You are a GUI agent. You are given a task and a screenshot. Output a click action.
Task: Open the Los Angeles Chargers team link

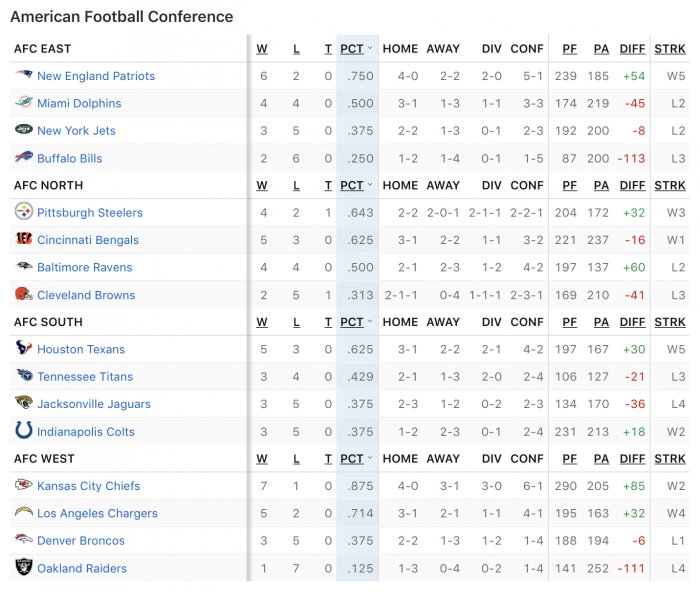(x=97, y=513)
